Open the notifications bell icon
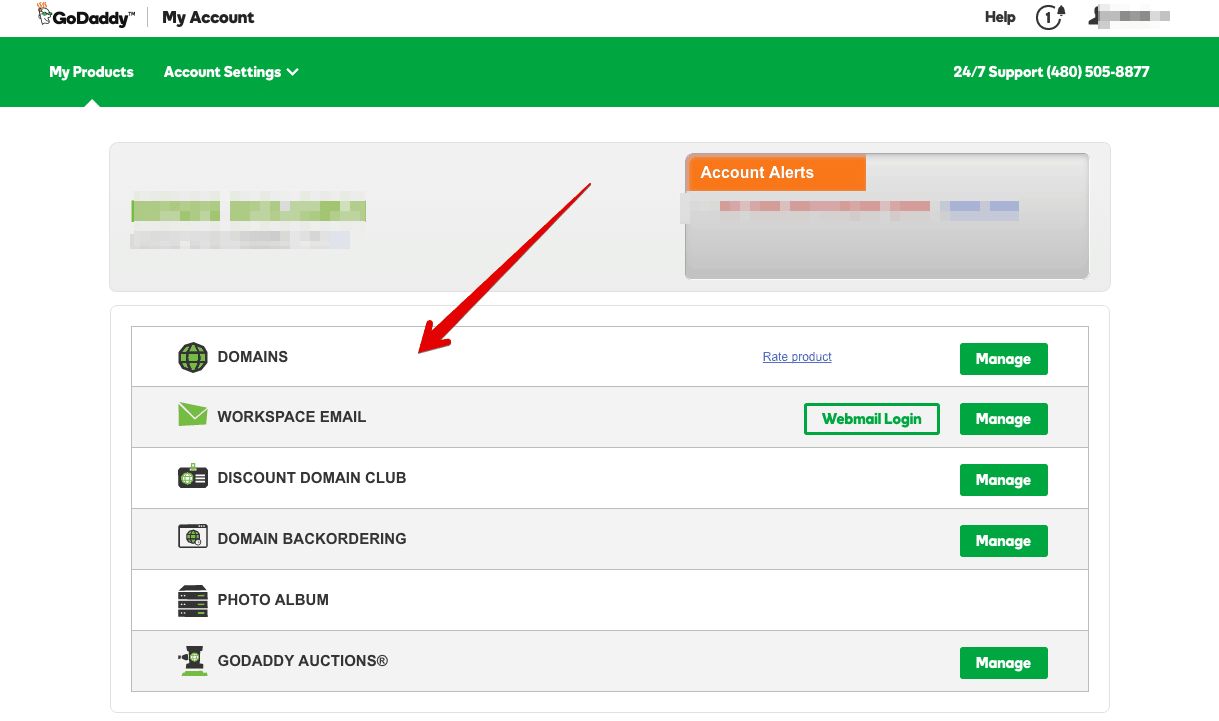1219x721 pixels. [1050, 17]
